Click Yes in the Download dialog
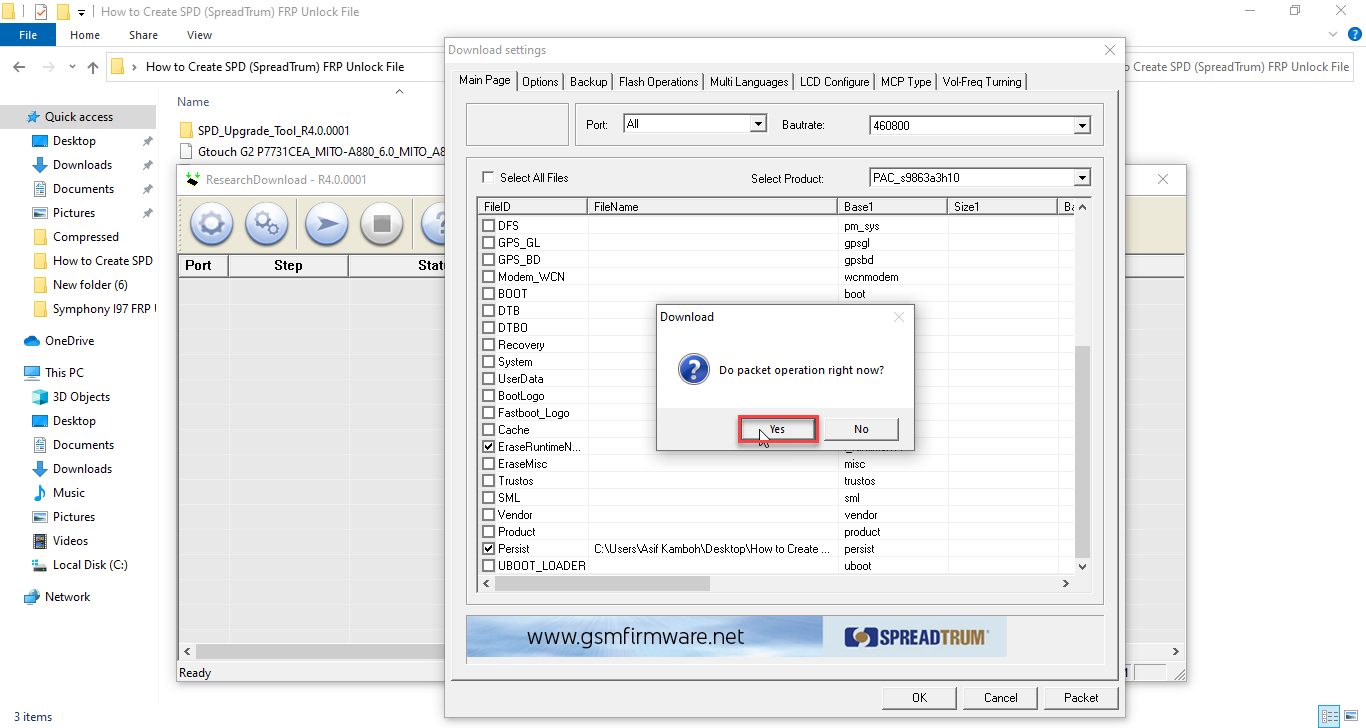 click(x=778, y=429)
